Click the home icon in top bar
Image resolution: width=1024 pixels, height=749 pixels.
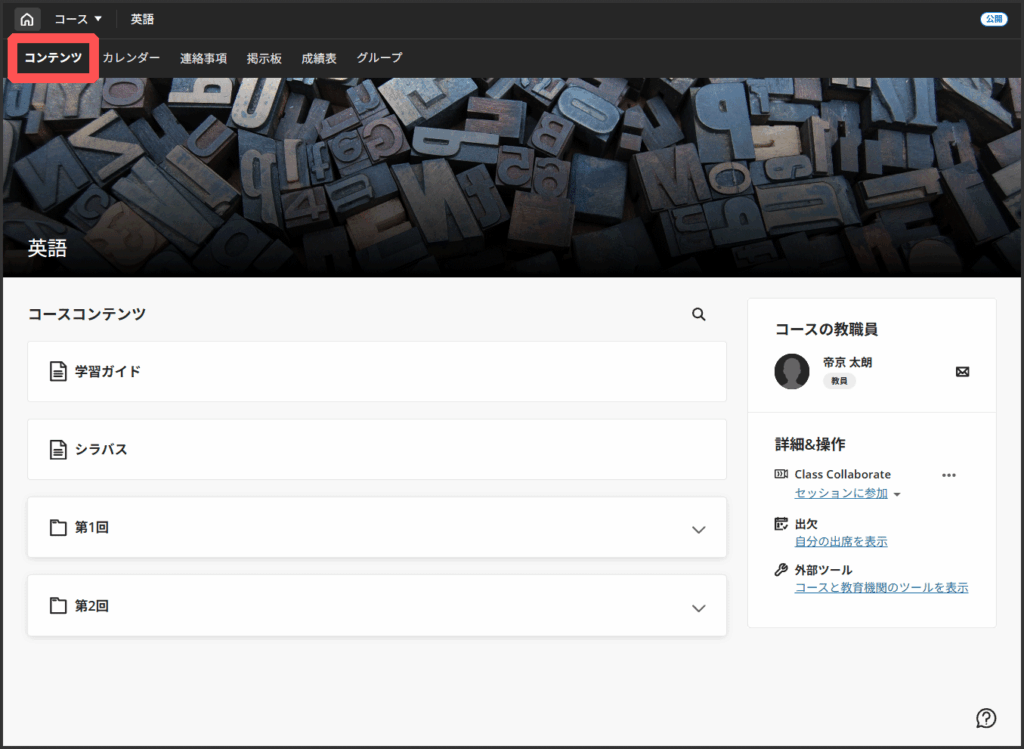[27, 19]
